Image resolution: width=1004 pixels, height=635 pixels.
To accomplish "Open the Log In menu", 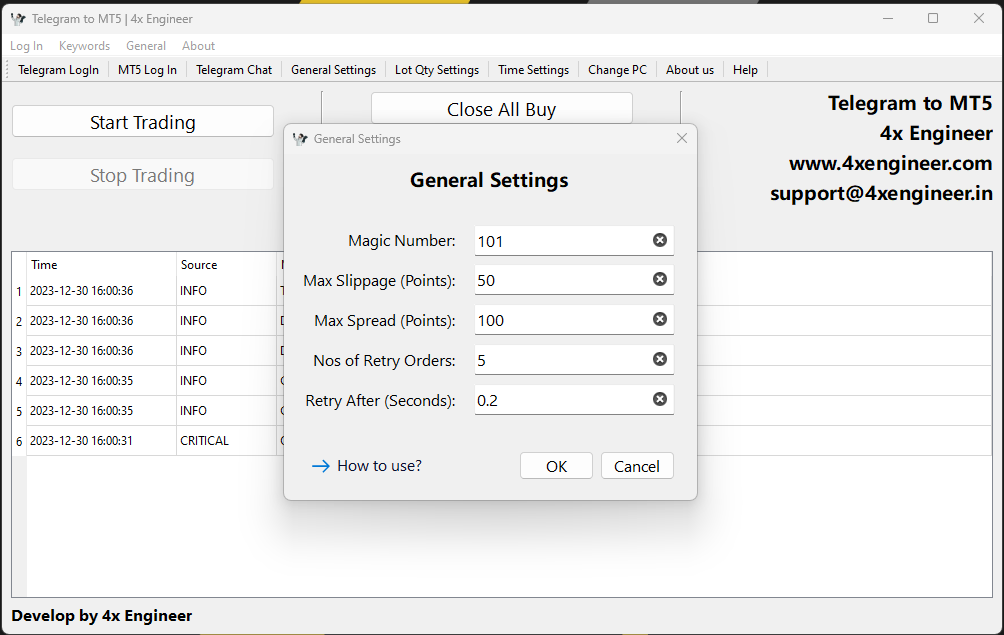I will tap(26, 46).
